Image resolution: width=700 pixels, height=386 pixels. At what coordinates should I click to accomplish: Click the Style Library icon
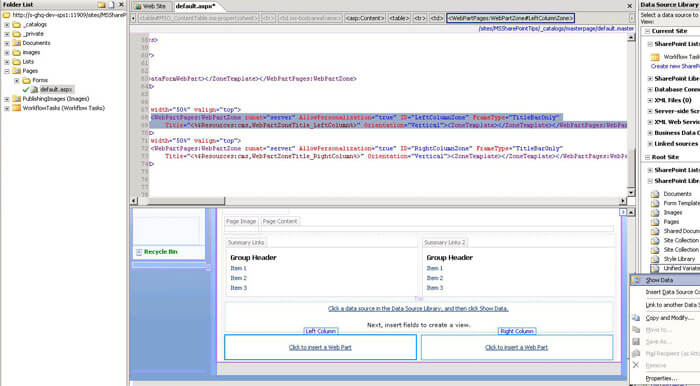(655, 259)
